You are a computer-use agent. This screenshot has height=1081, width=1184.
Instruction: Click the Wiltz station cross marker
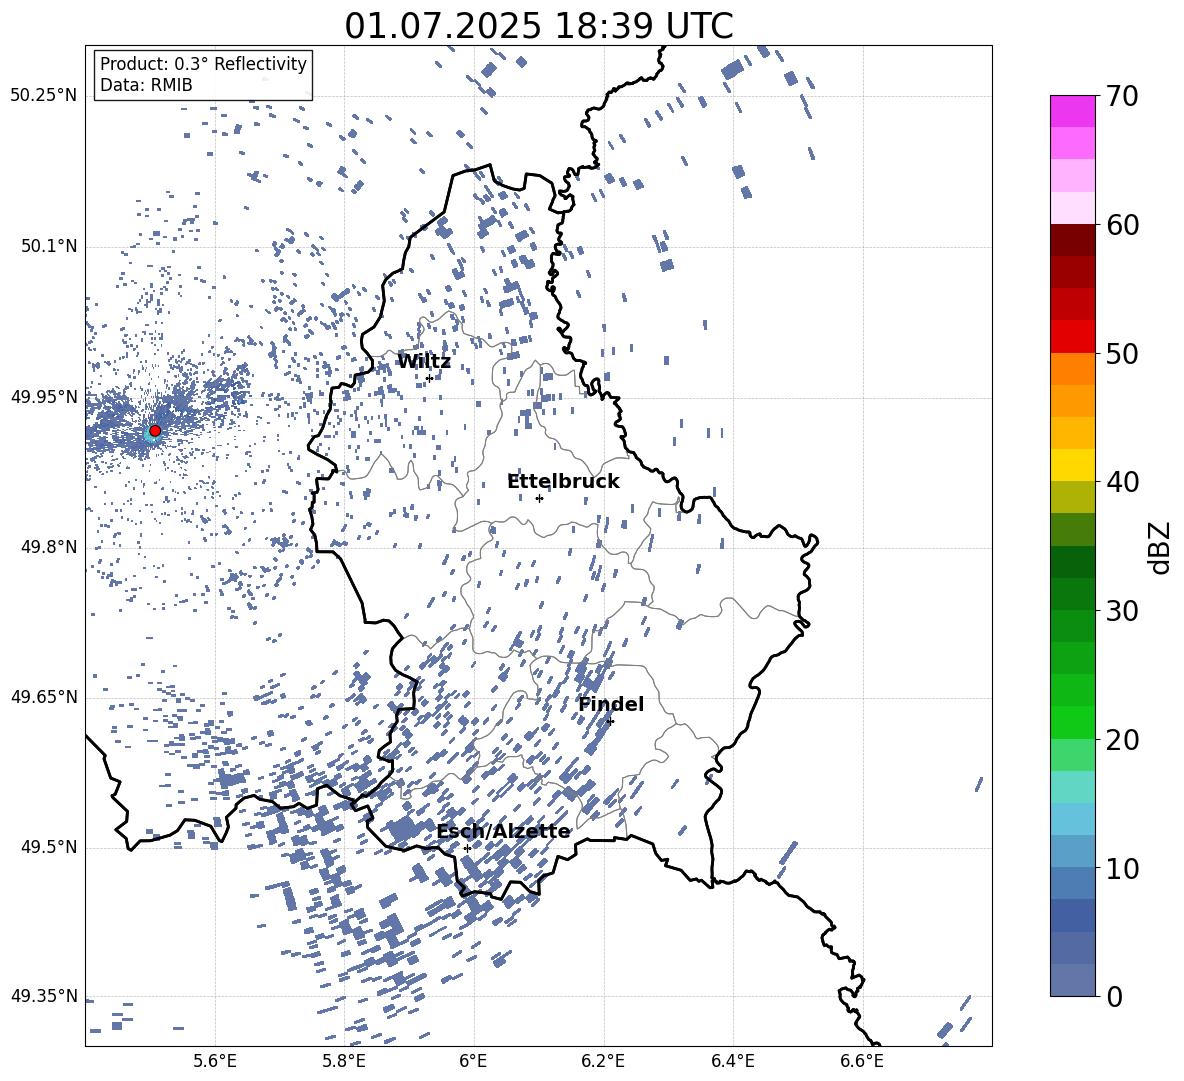[x=429, y=378]
